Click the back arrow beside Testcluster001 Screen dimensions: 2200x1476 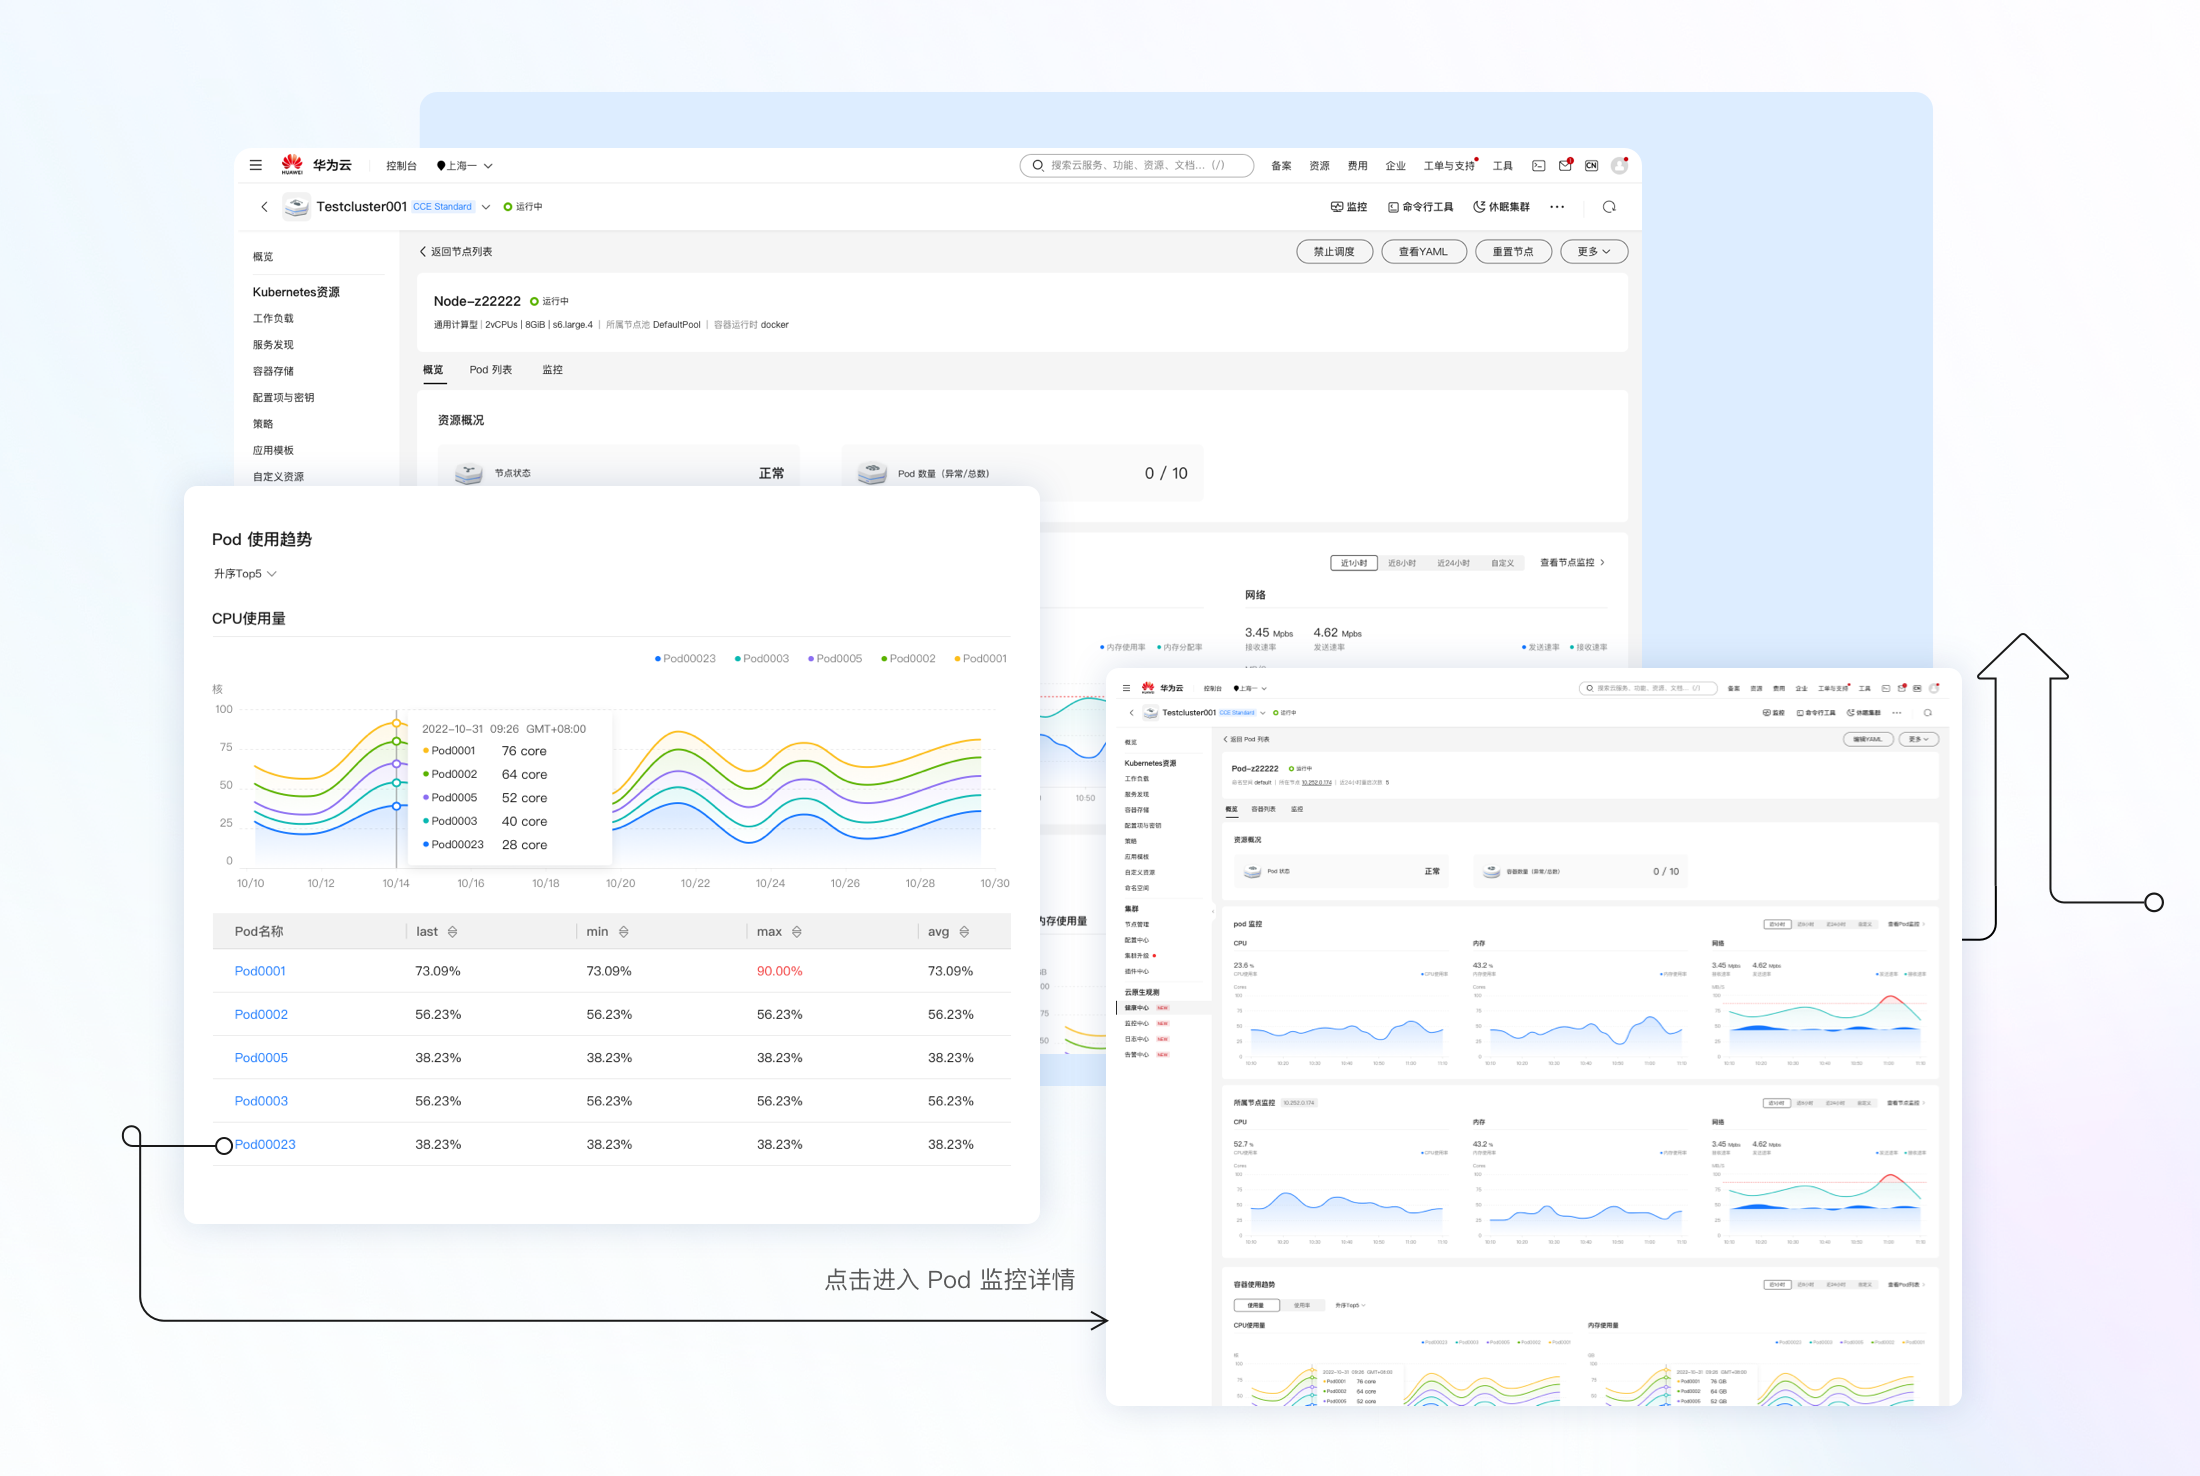(x=264, y=207)
